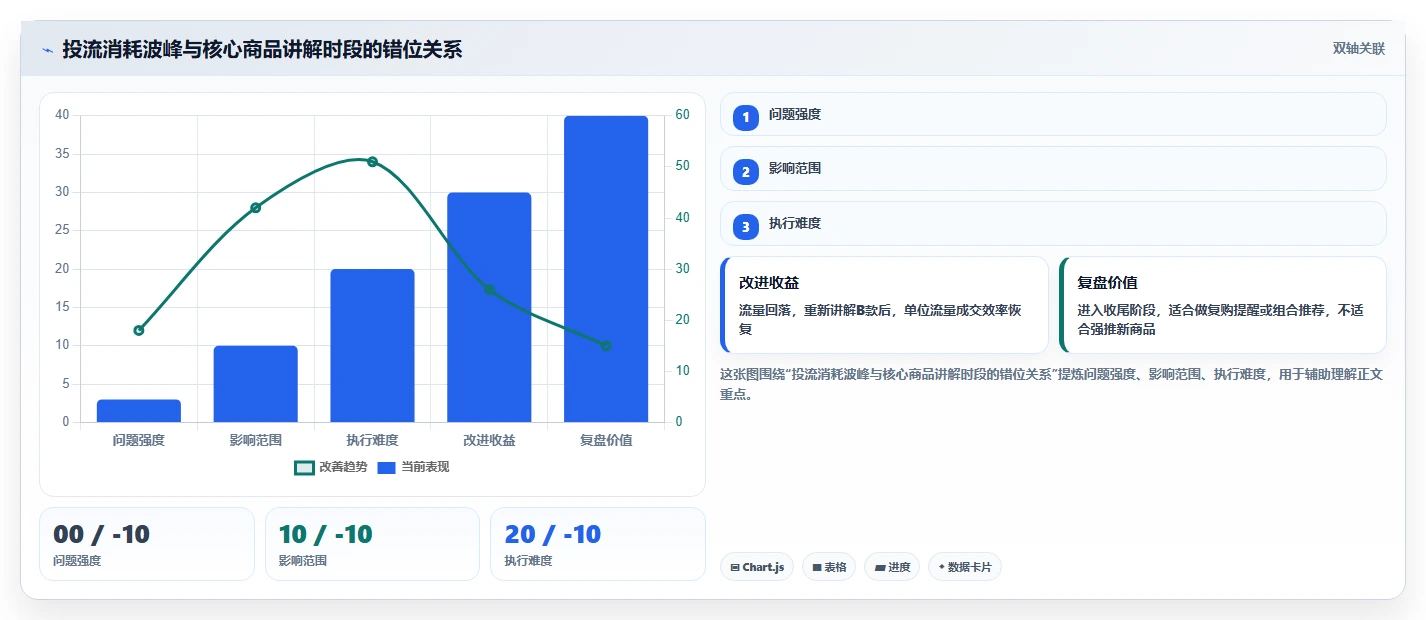Select the 执行难度 list row

[x=1053, y=224]
